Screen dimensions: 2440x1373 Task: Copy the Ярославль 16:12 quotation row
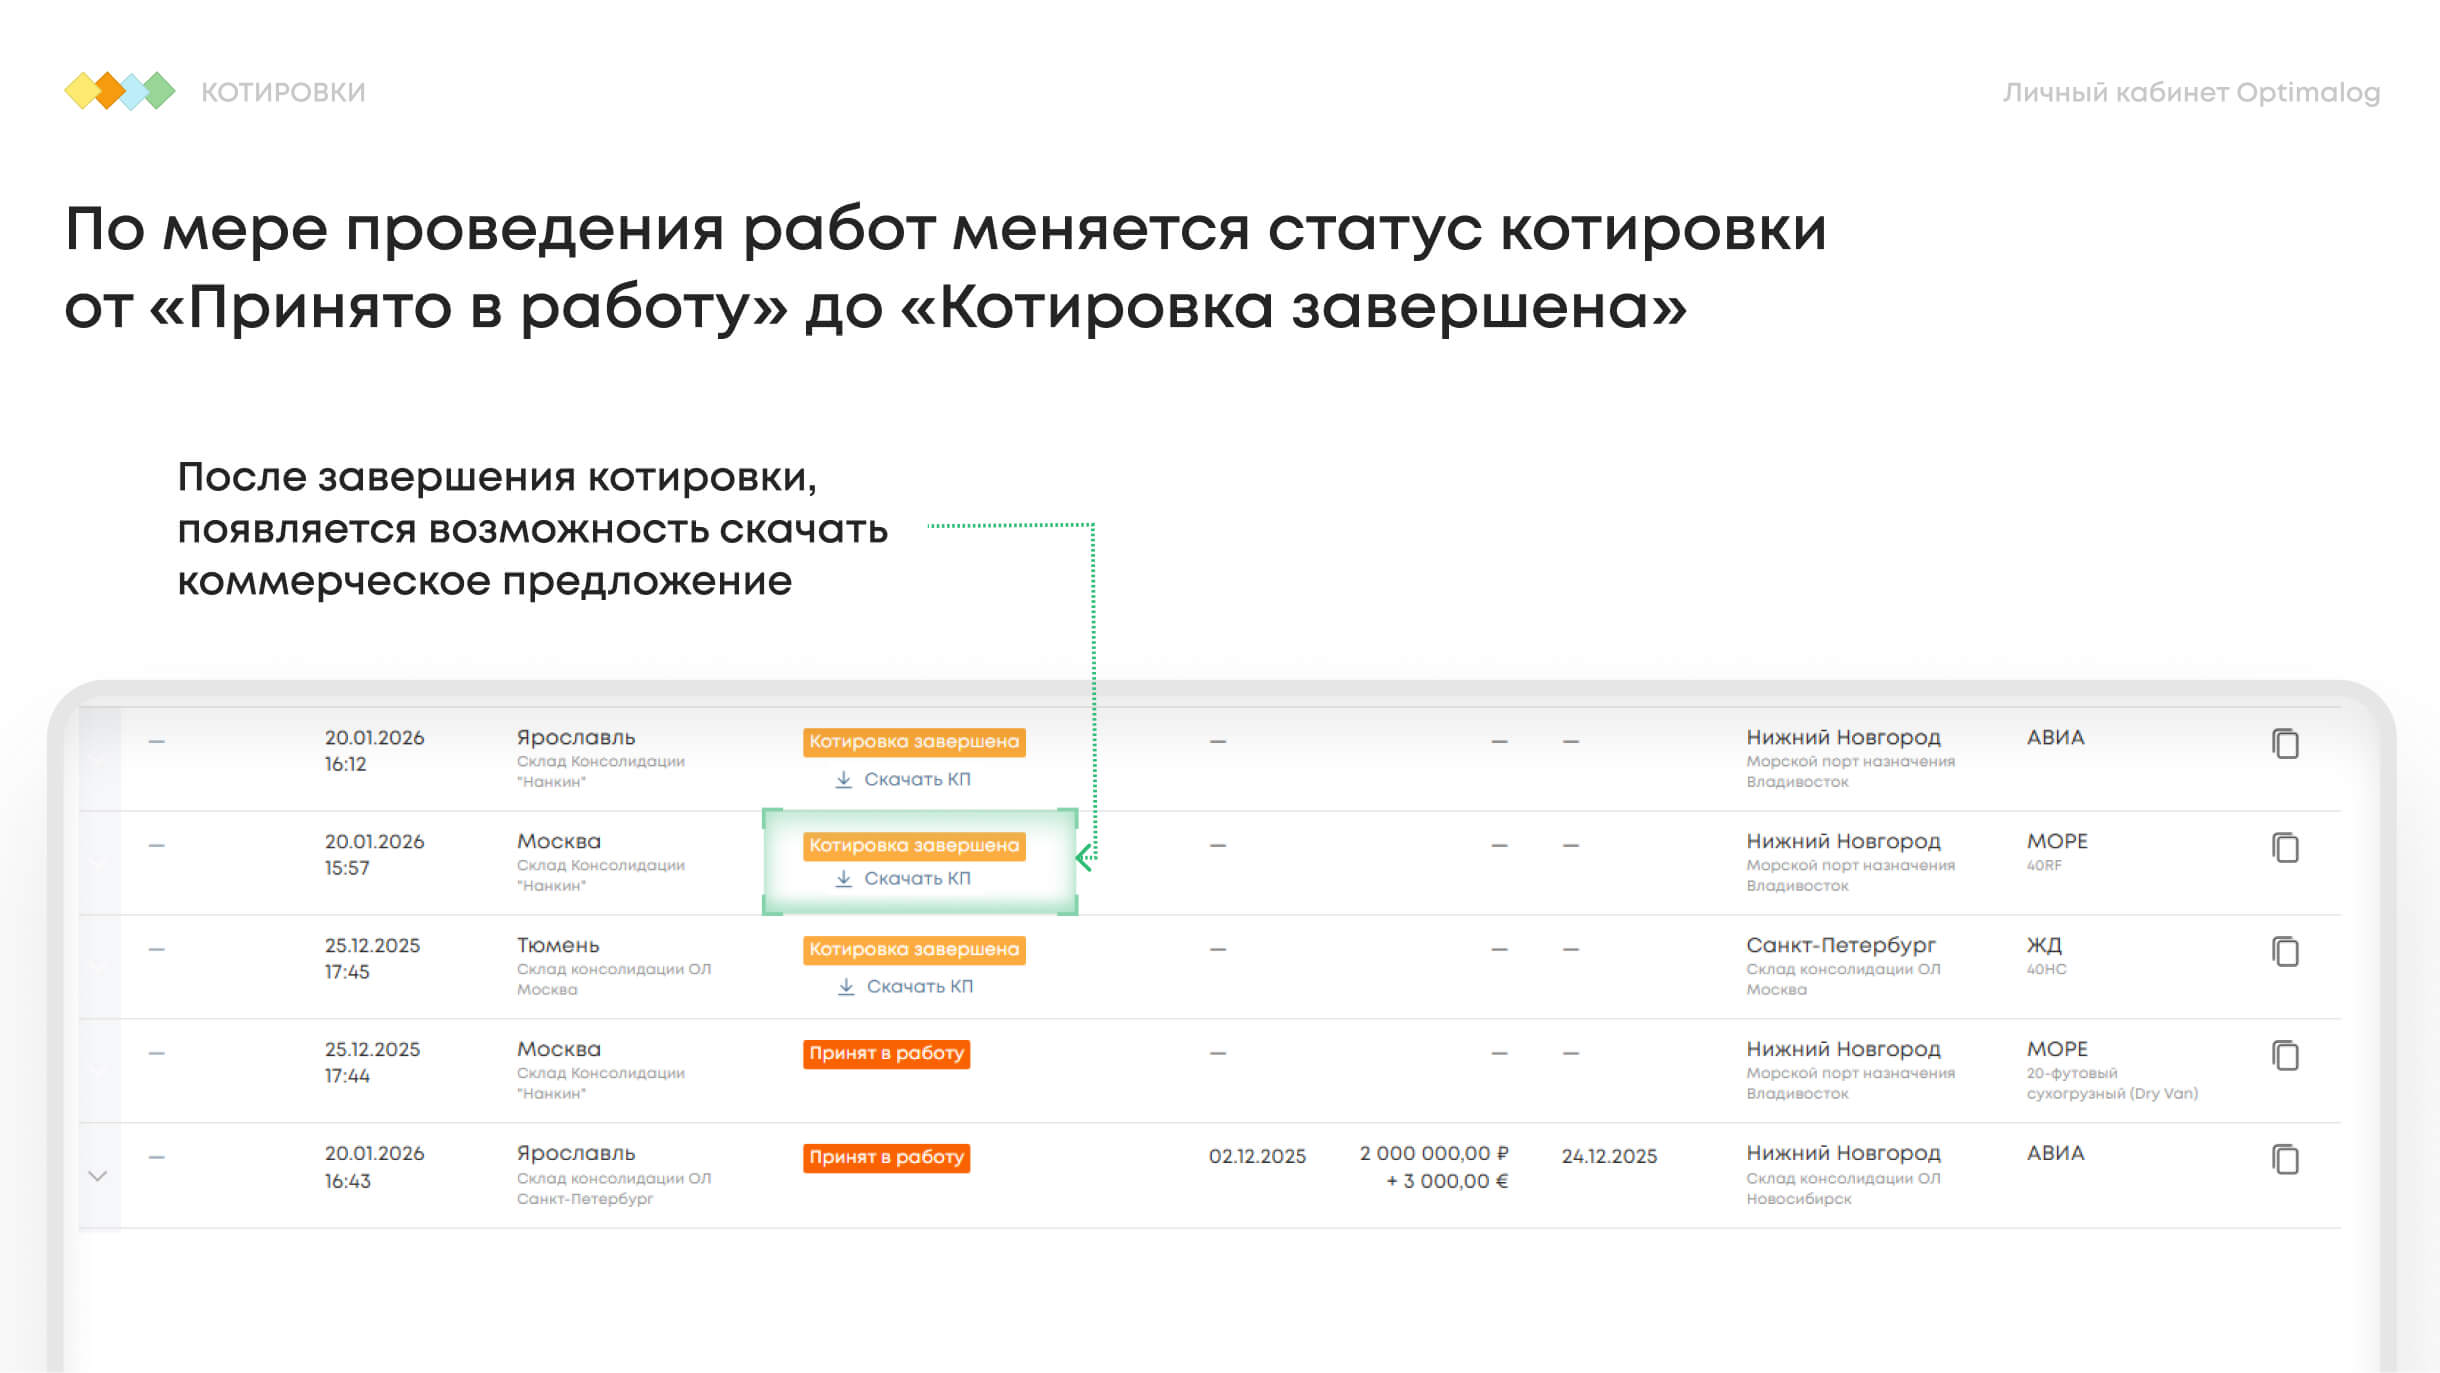point(2285,744)
